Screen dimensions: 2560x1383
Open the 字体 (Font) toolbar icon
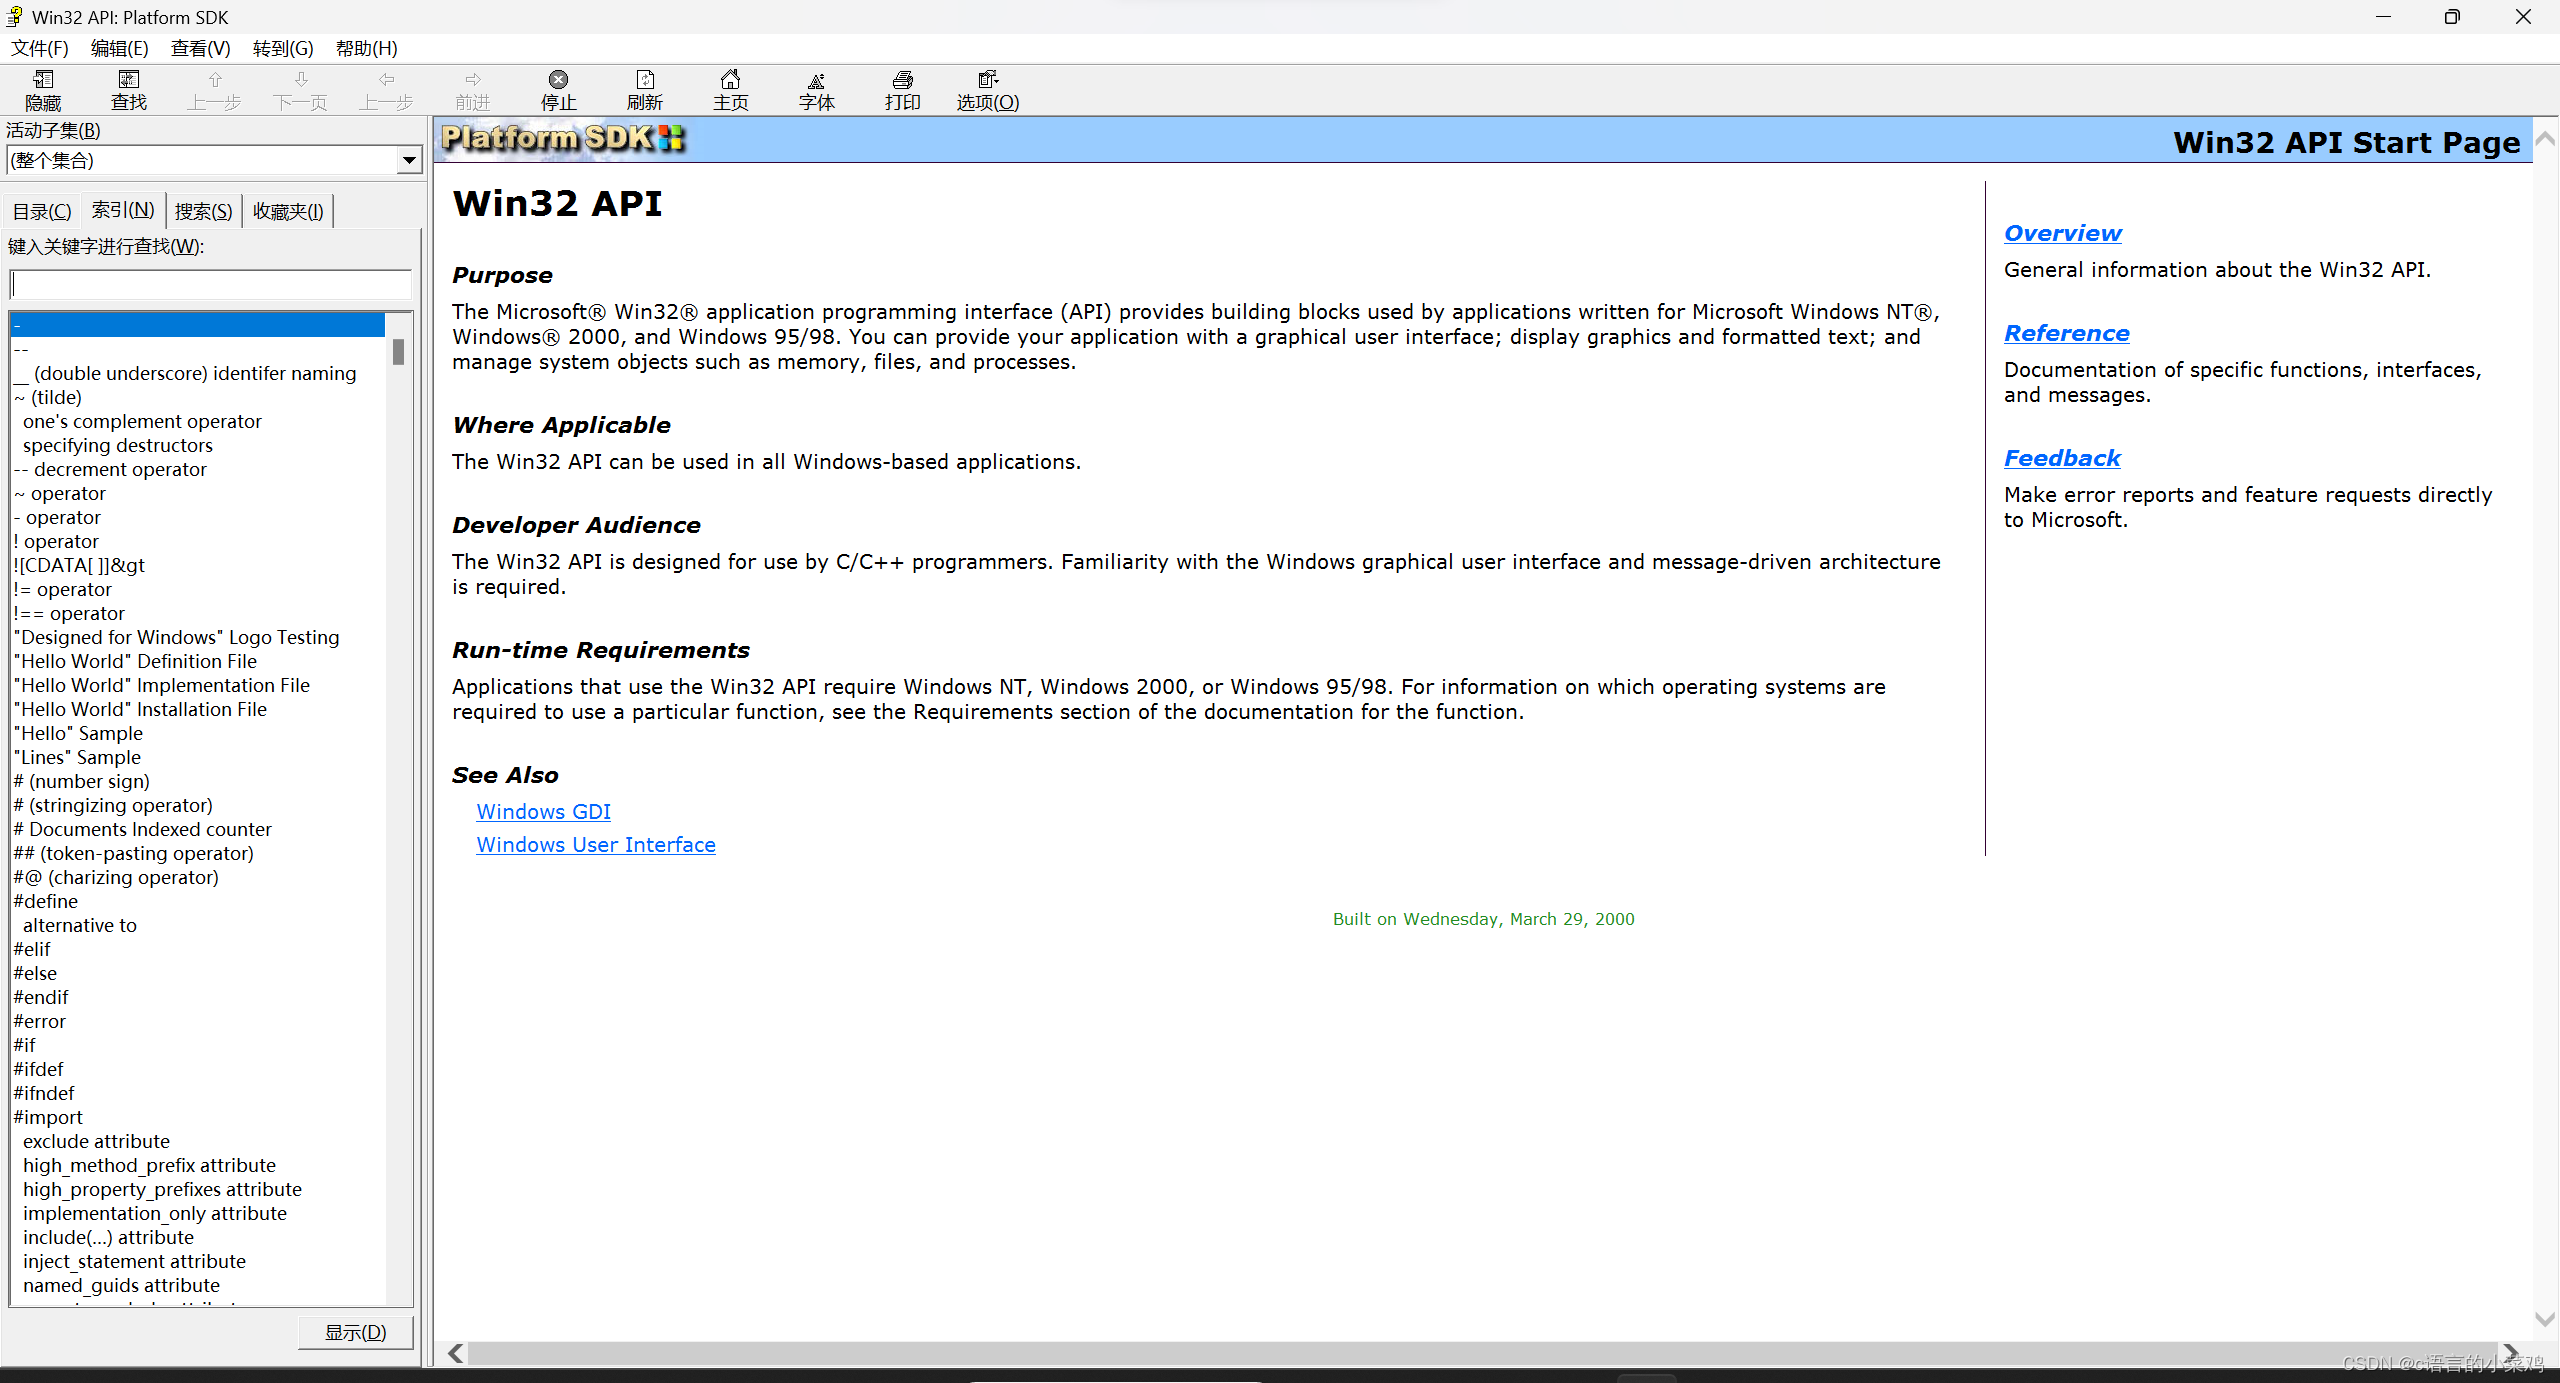(x=817, y=90)
